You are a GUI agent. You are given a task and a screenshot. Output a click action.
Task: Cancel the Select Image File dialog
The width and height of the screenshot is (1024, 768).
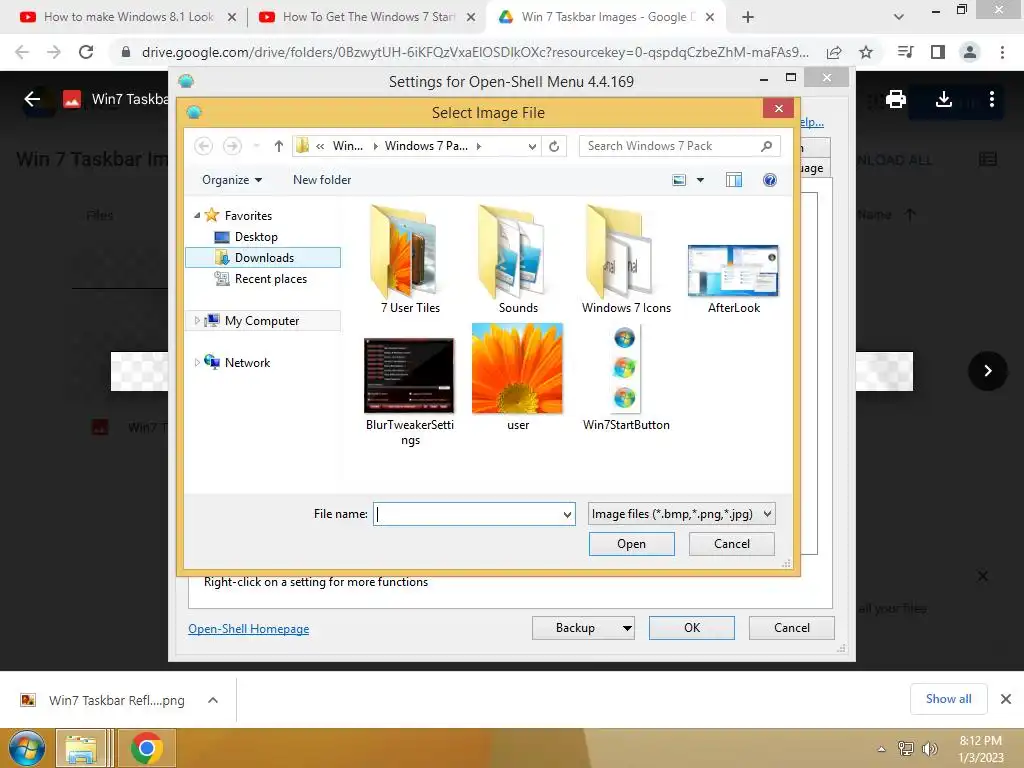pos(731,544)
